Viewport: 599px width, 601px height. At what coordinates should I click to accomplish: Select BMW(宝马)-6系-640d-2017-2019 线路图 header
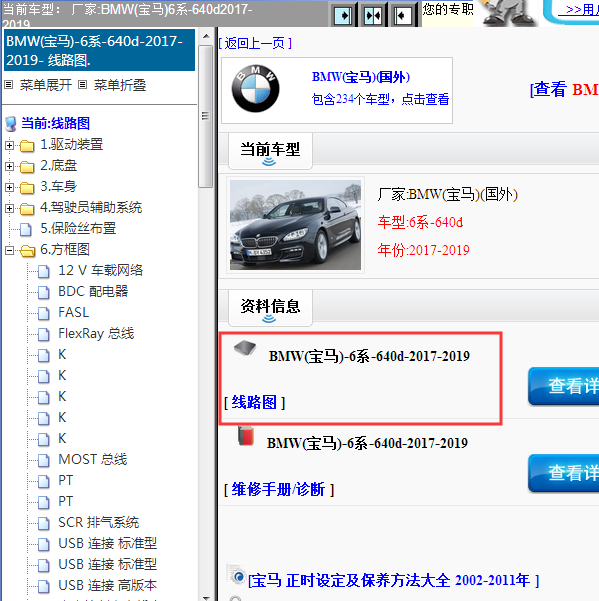(99, 51)
